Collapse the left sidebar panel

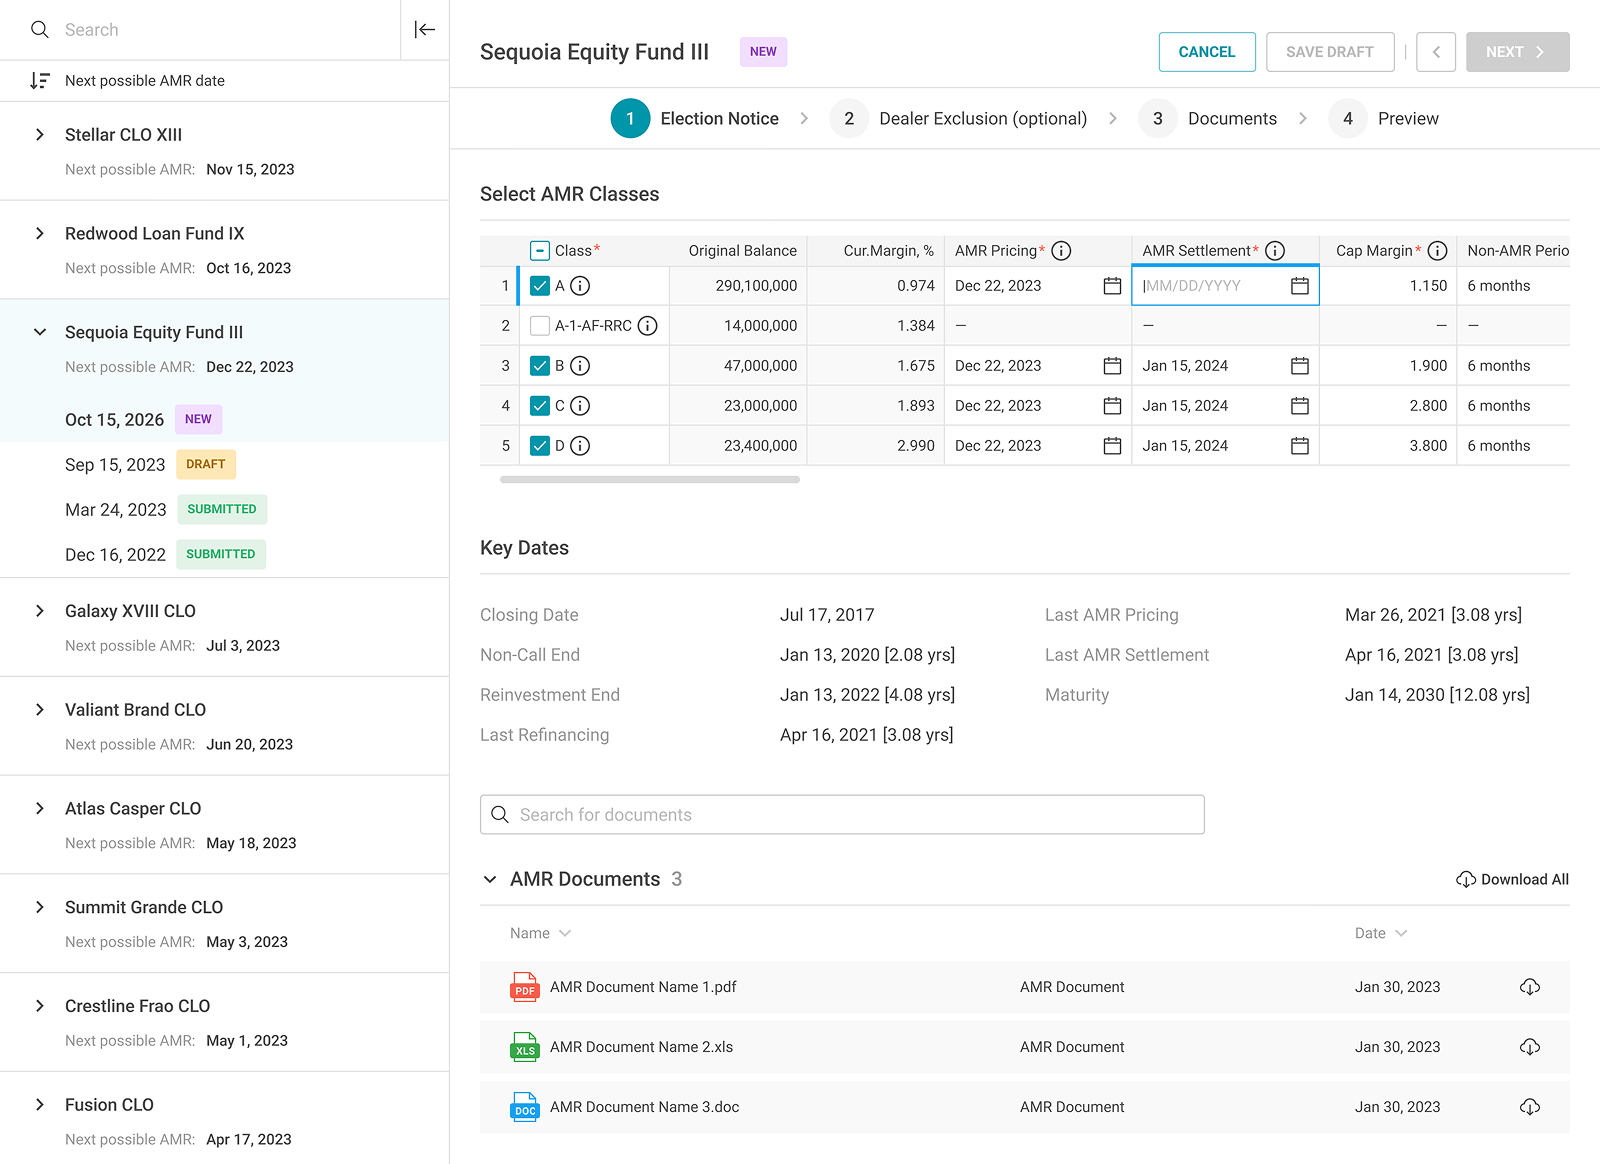point(425,30)
